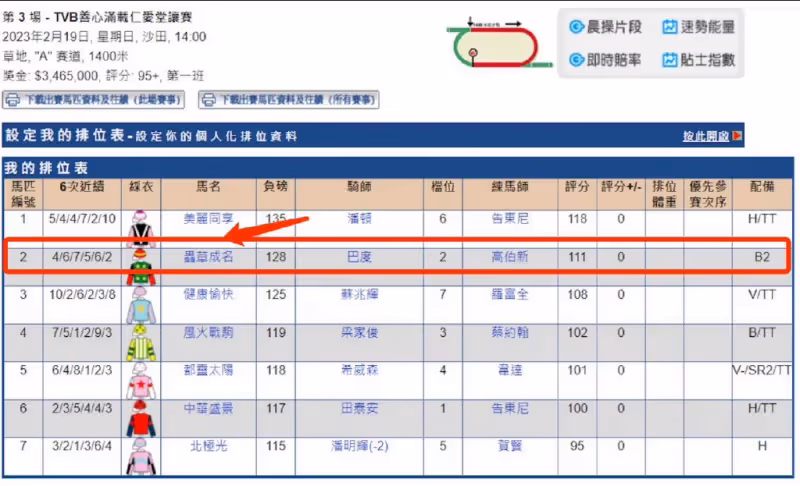Click the 晨操片段 play icon
The image size is (800, 486).
[x=577, y=27]
